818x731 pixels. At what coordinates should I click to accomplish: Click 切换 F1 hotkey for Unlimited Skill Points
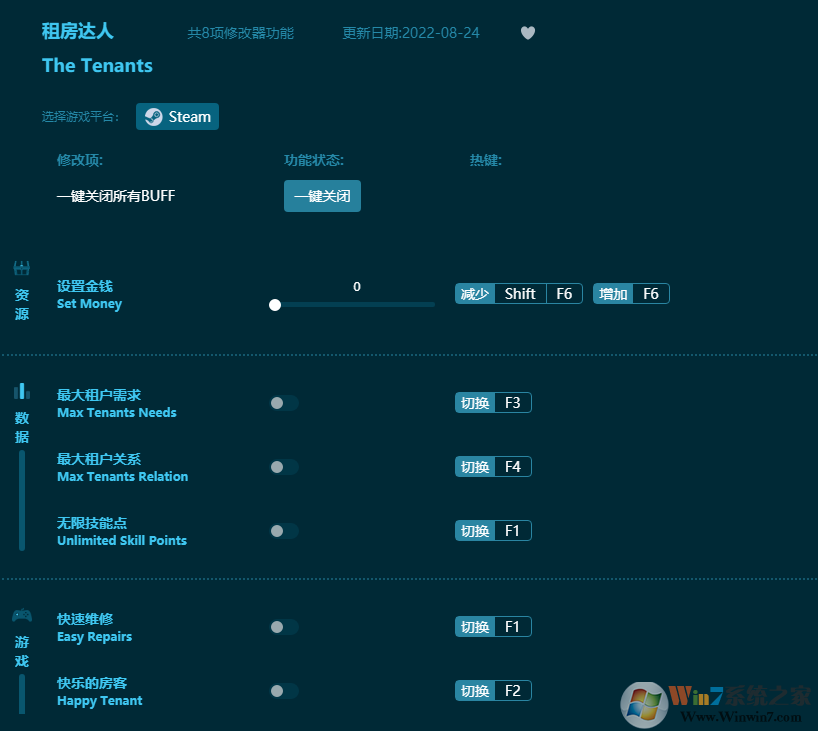coord(493,531)
